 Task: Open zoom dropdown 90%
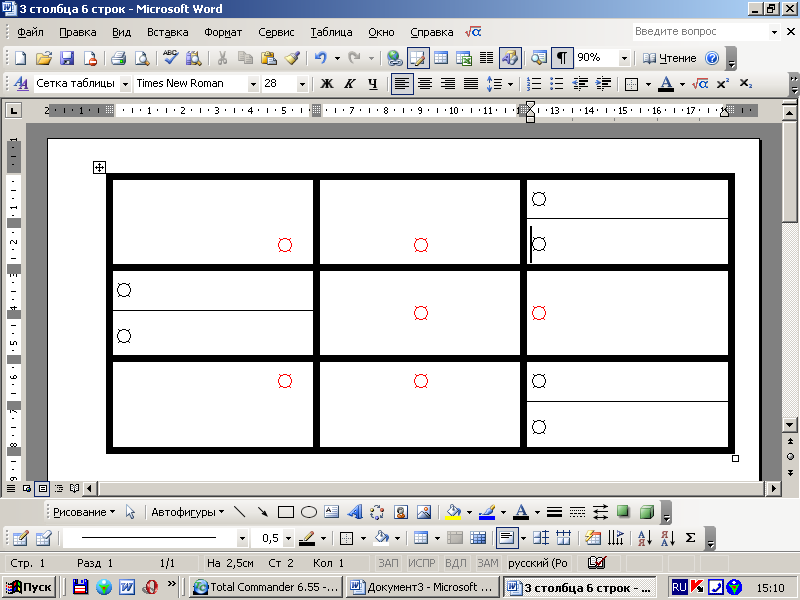(x=624, y=58)
